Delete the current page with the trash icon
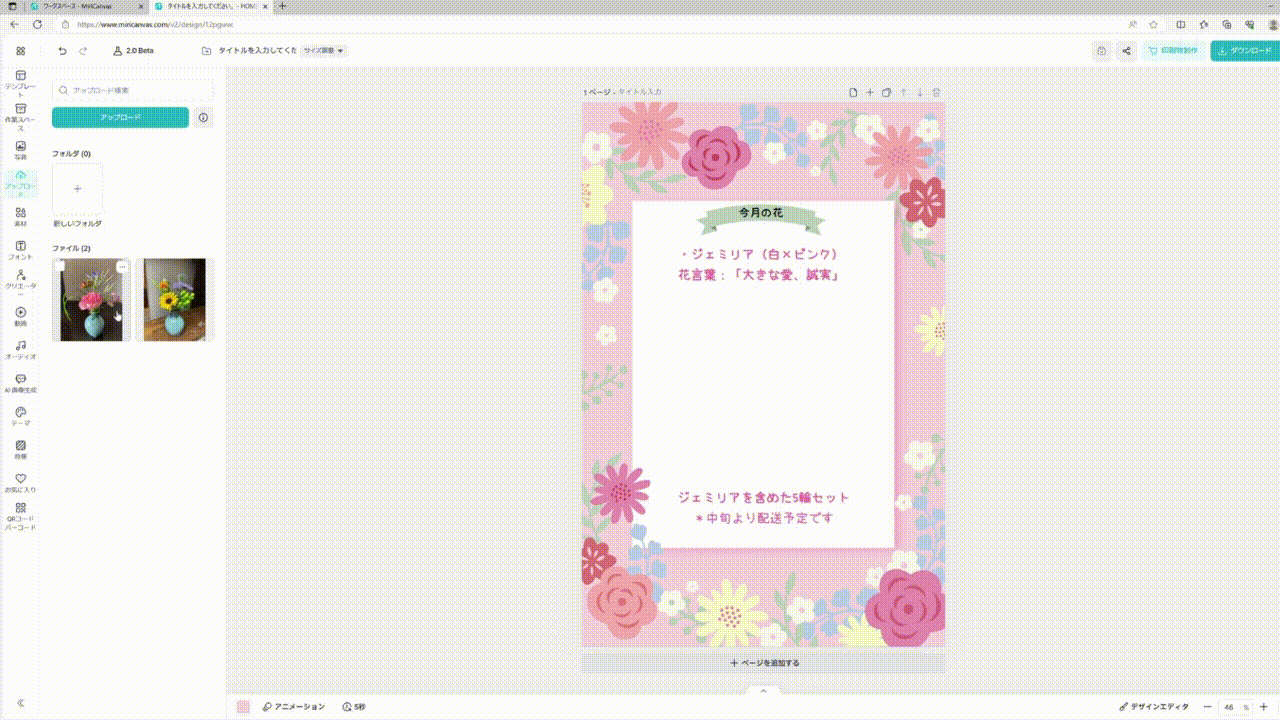This screenshot has width=1280, height=720. (x=936, y=91)
